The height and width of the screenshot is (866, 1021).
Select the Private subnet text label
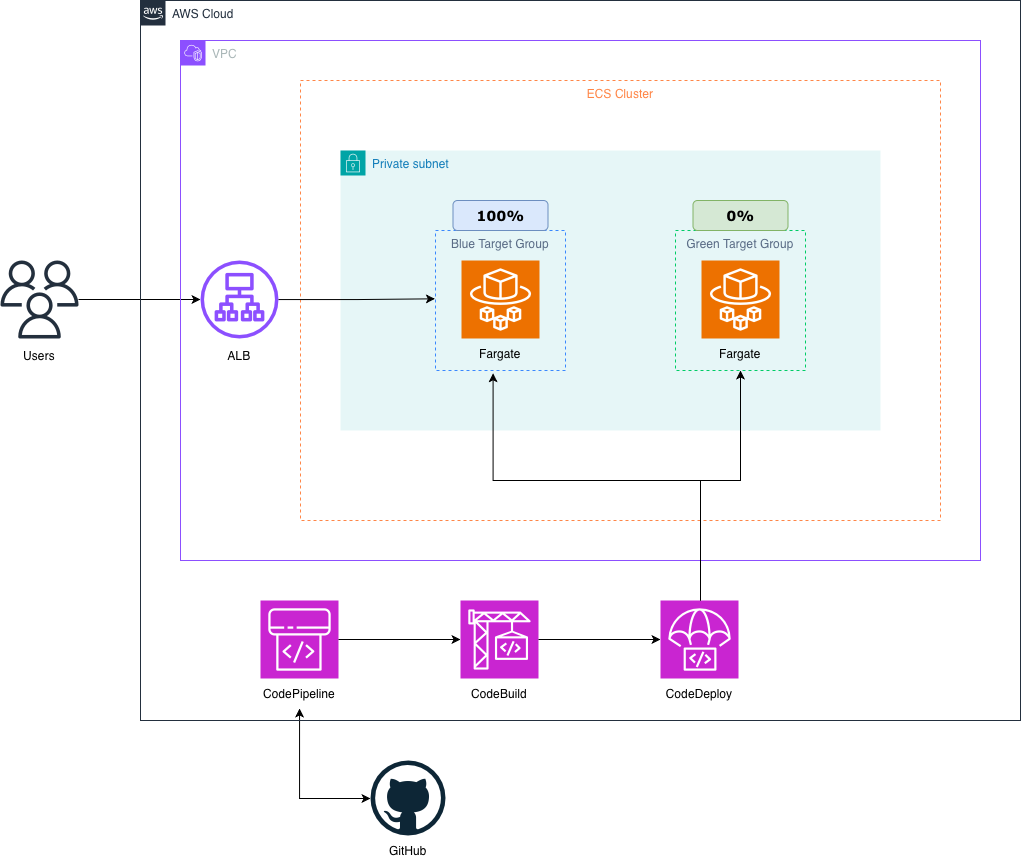tap(410, 164)
